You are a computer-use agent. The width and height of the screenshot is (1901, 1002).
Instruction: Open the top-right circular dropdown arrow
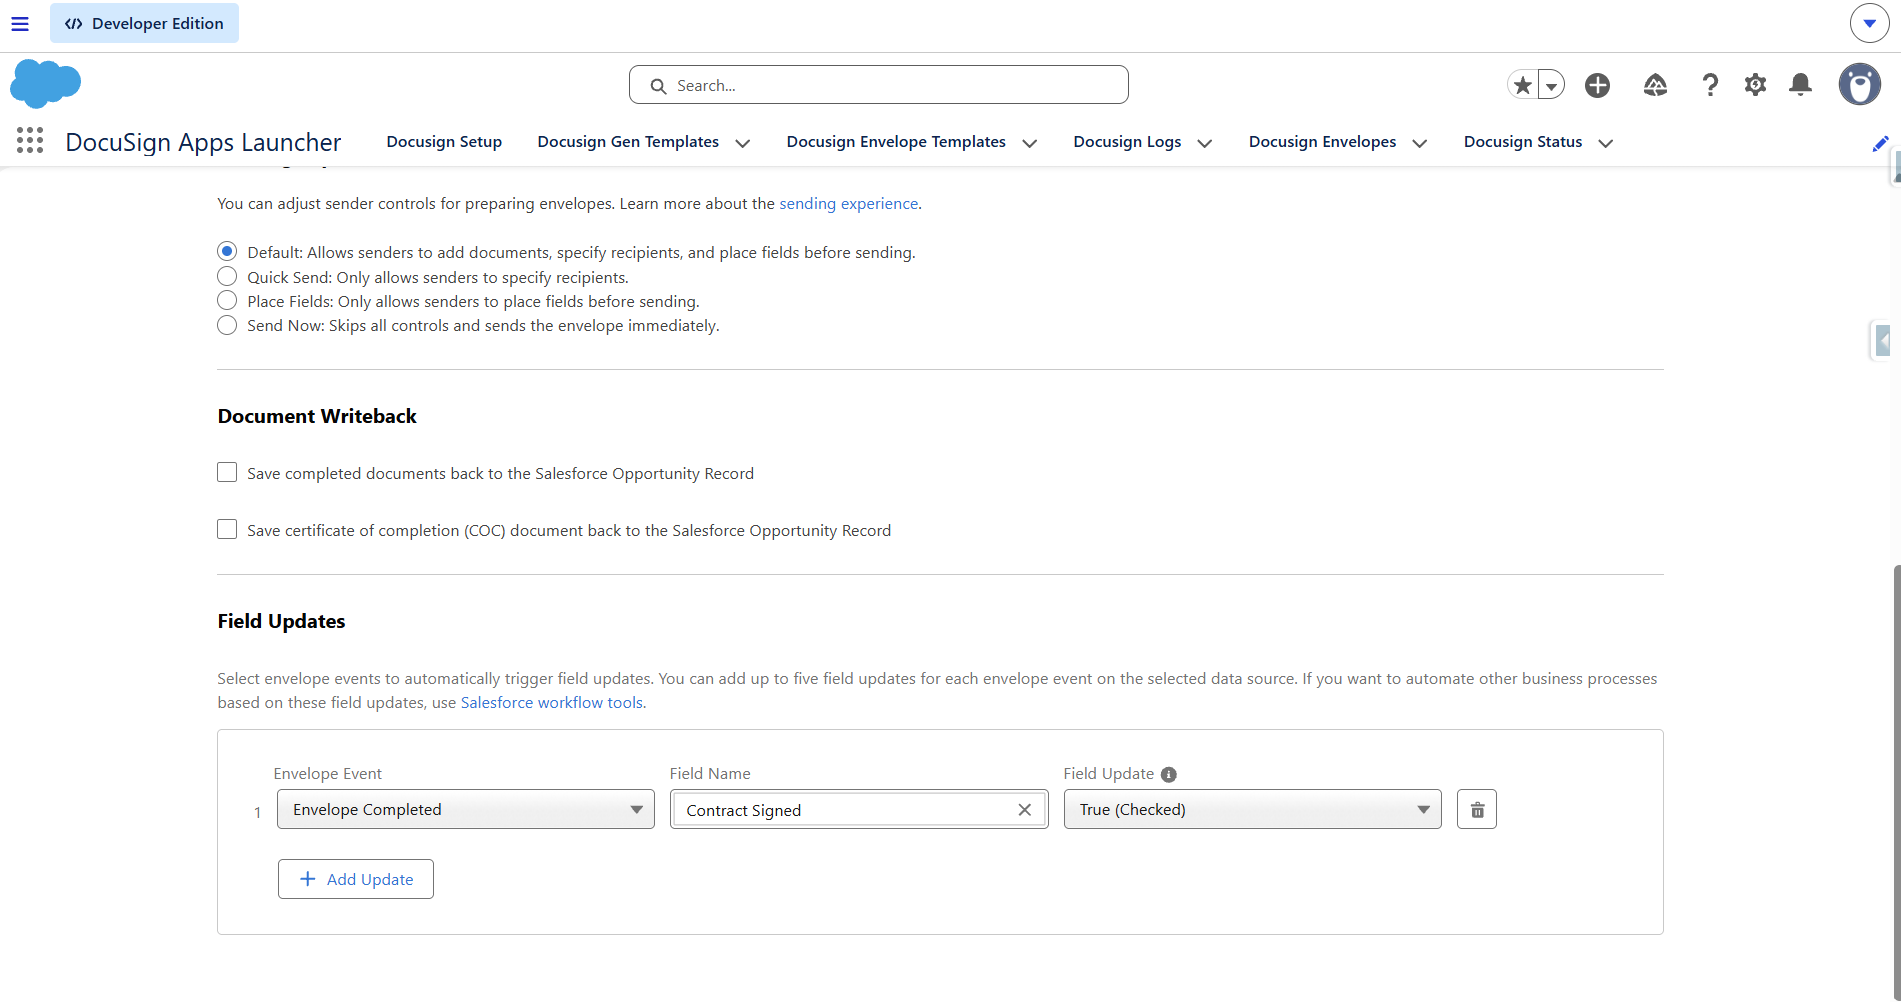pyautogui.click(x=1869, y=23)
